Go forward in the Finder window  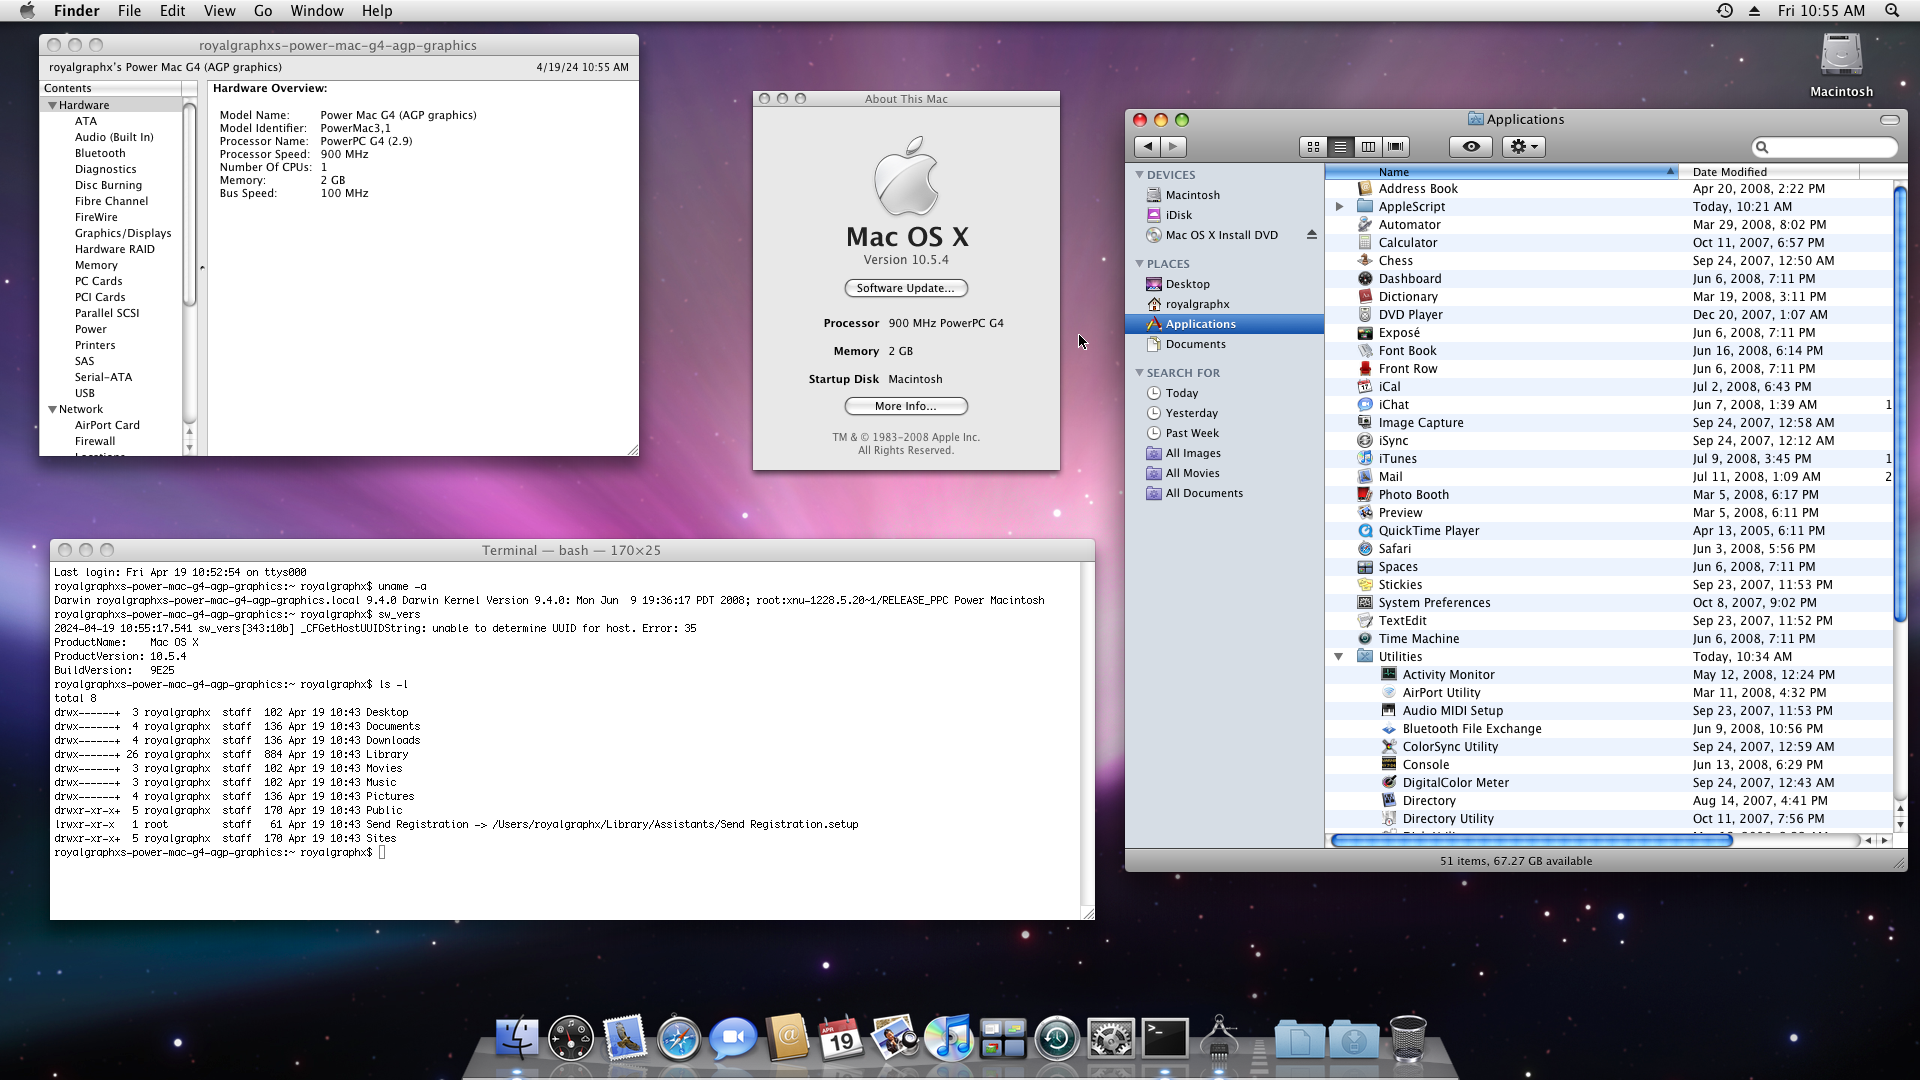pyautogui.click(x=1173, y=147)
